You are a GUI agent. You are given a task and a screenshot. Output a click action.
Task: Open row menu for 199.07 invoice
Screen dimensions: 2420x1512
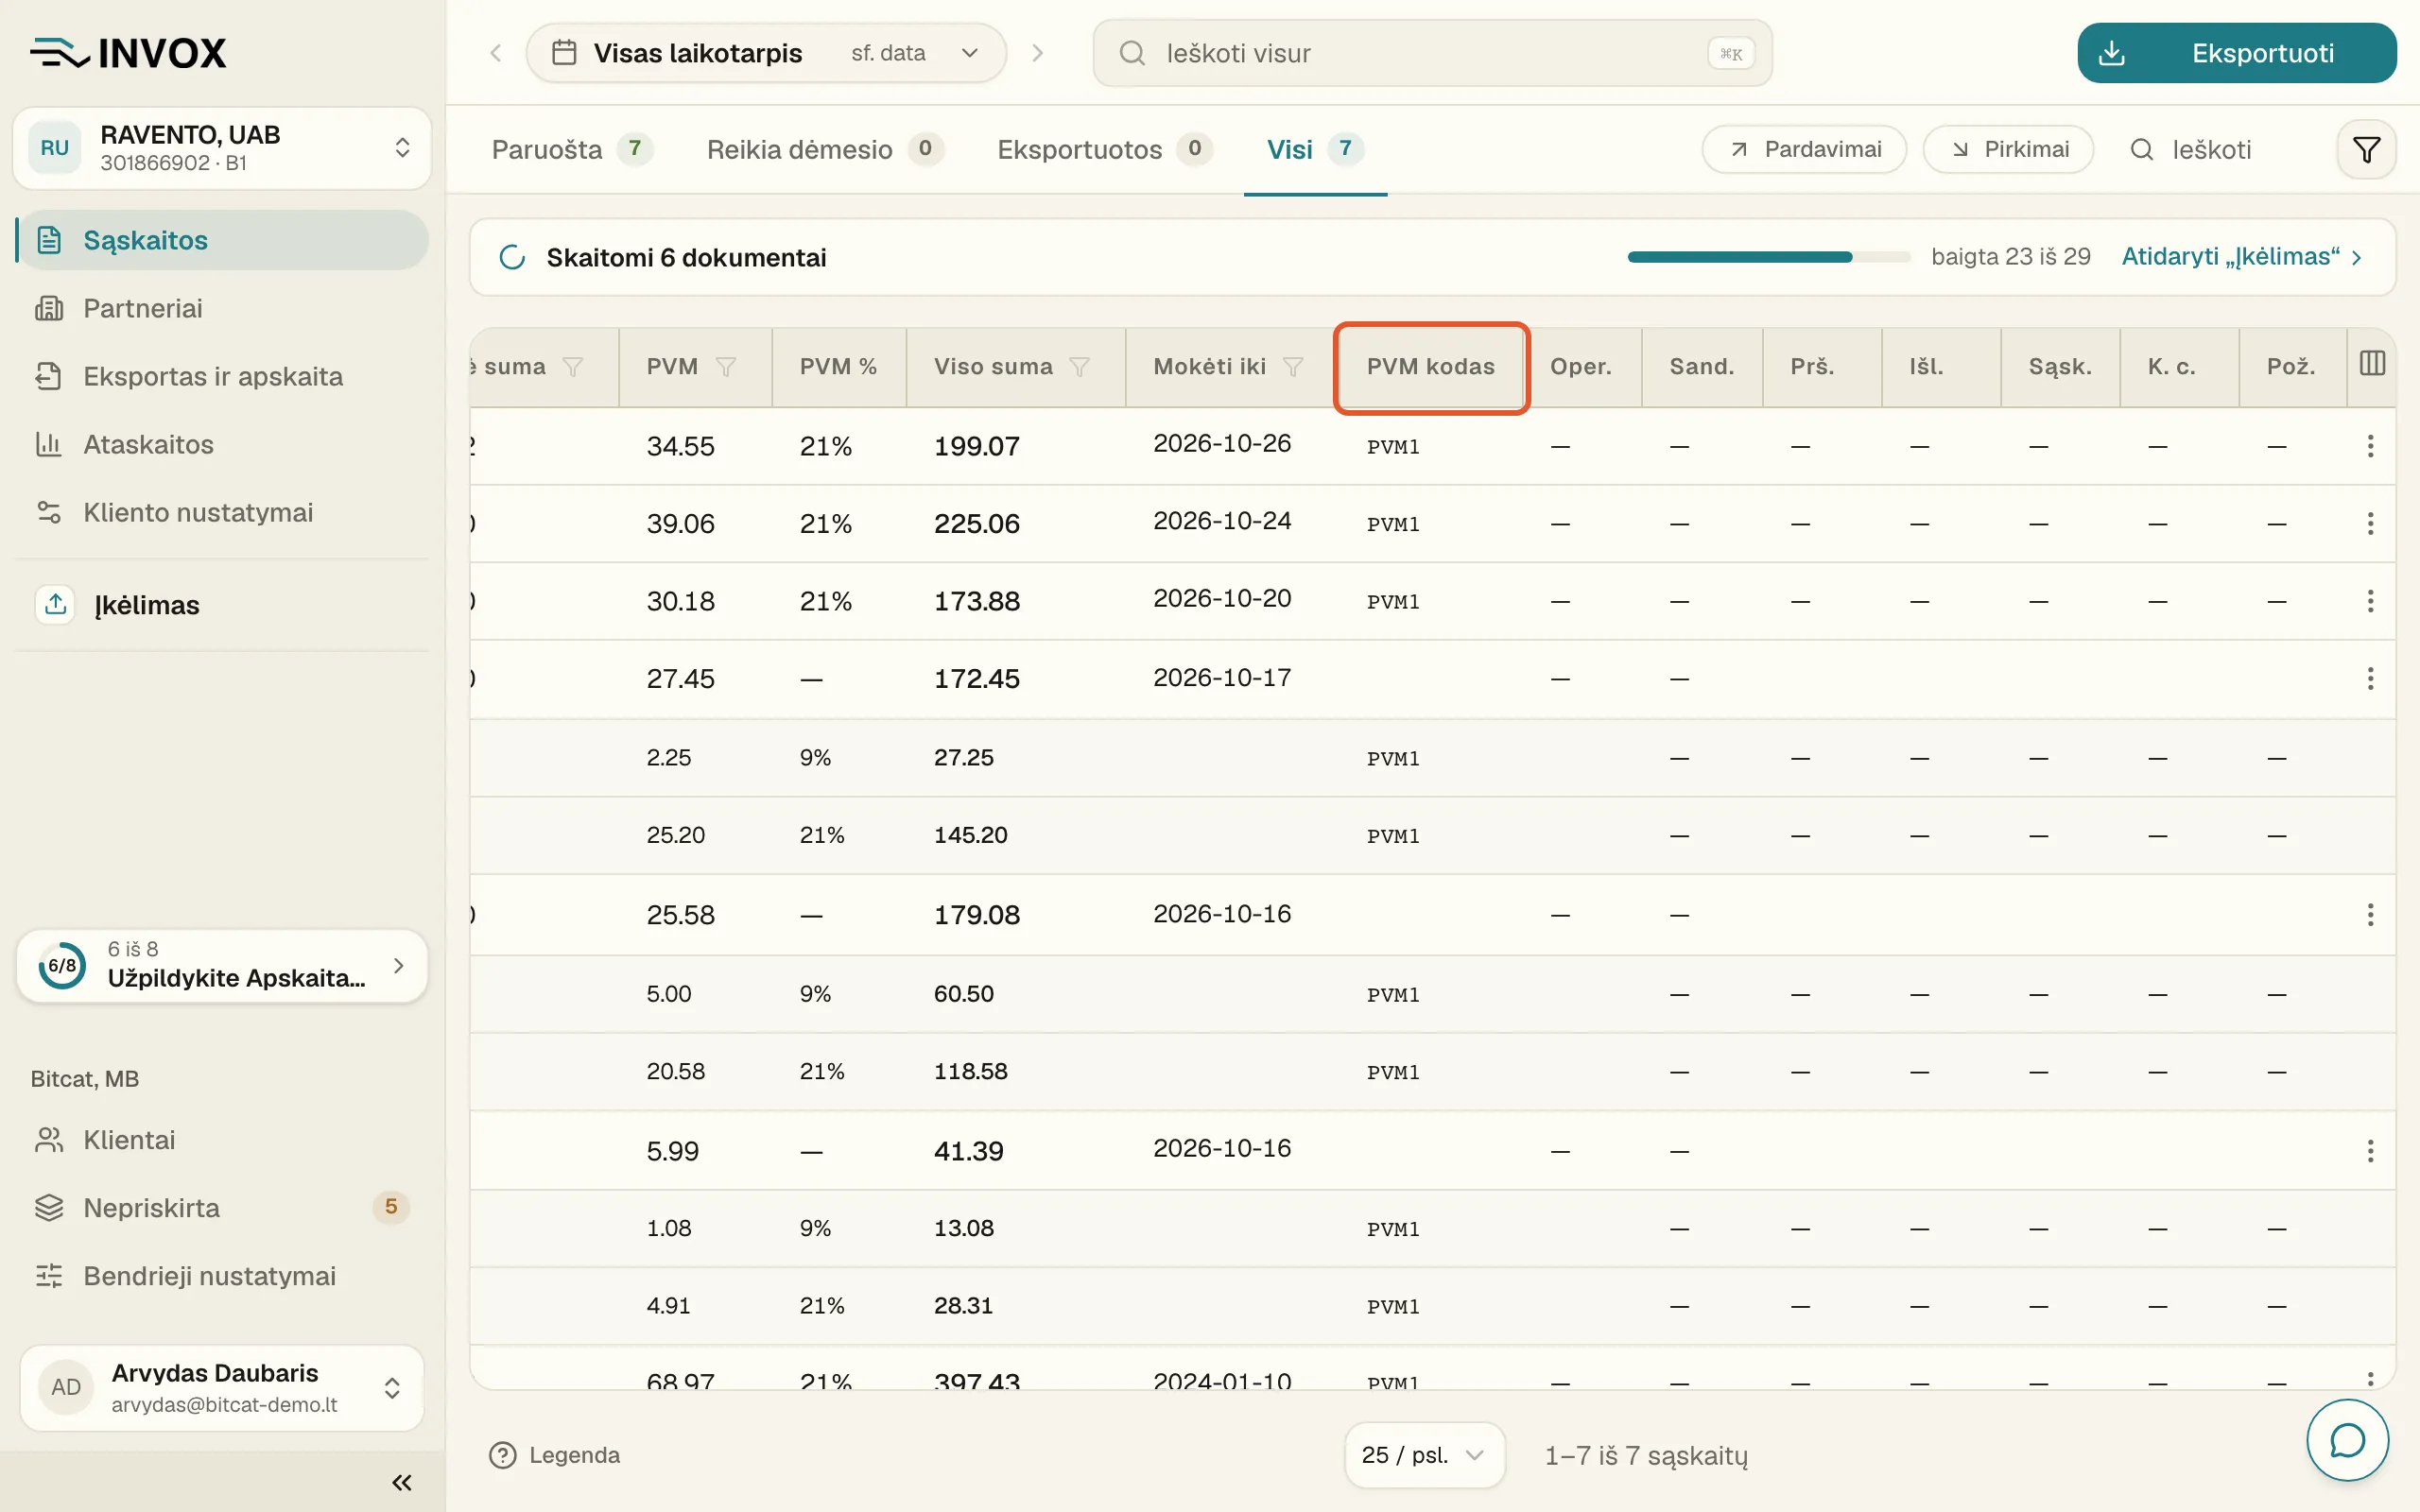coord(2370,446)
